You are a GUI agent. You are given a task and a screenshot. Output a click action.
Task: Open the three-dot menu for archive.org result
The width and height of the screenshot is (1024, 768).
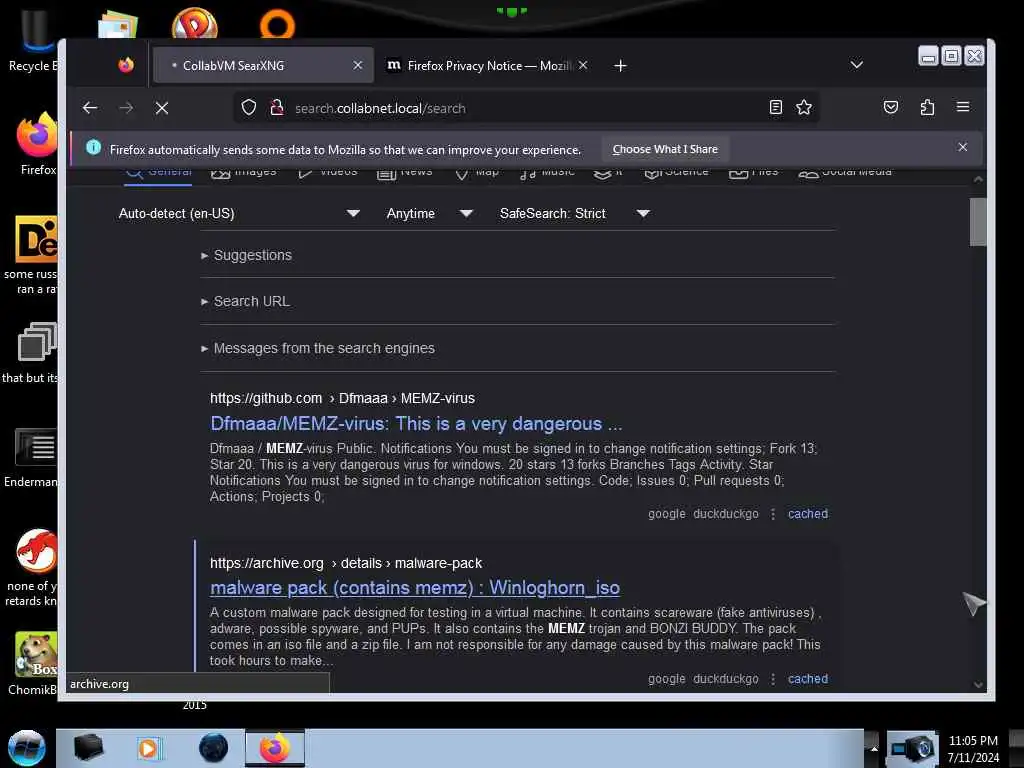click(x=773, y=679)
